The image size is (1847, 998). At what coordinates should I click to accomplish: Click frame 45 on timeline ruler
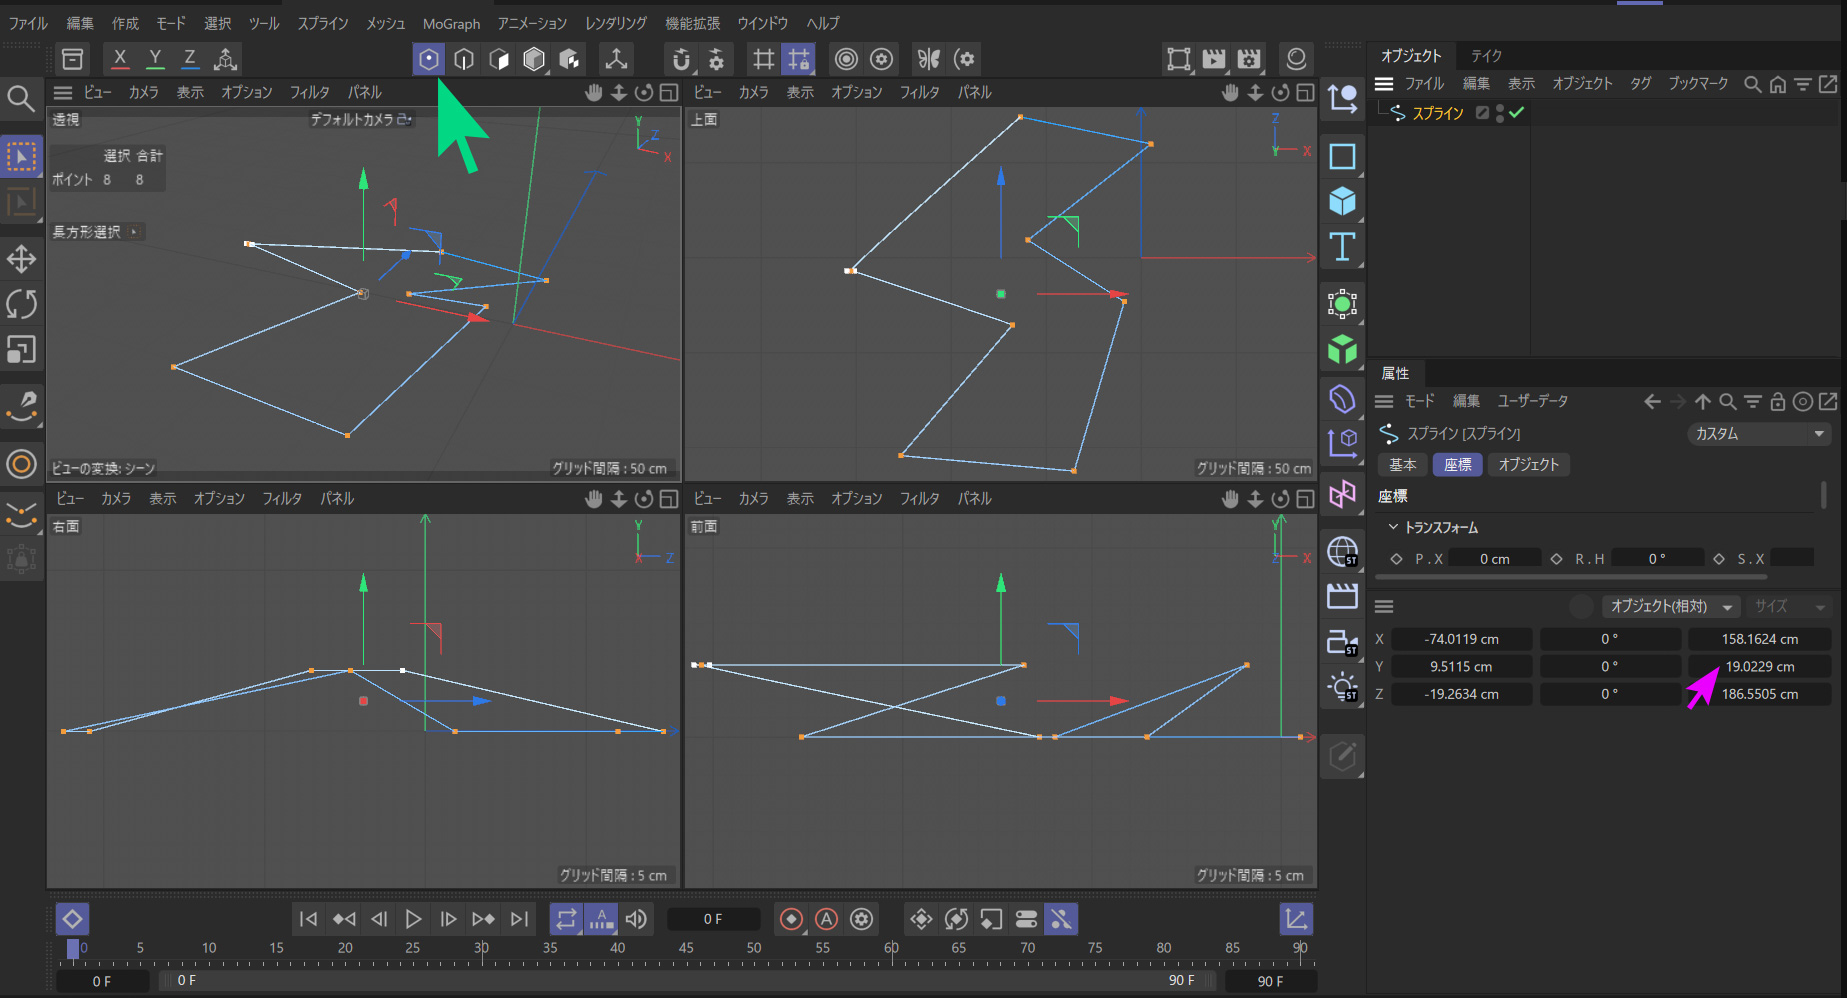coord(686,948)
